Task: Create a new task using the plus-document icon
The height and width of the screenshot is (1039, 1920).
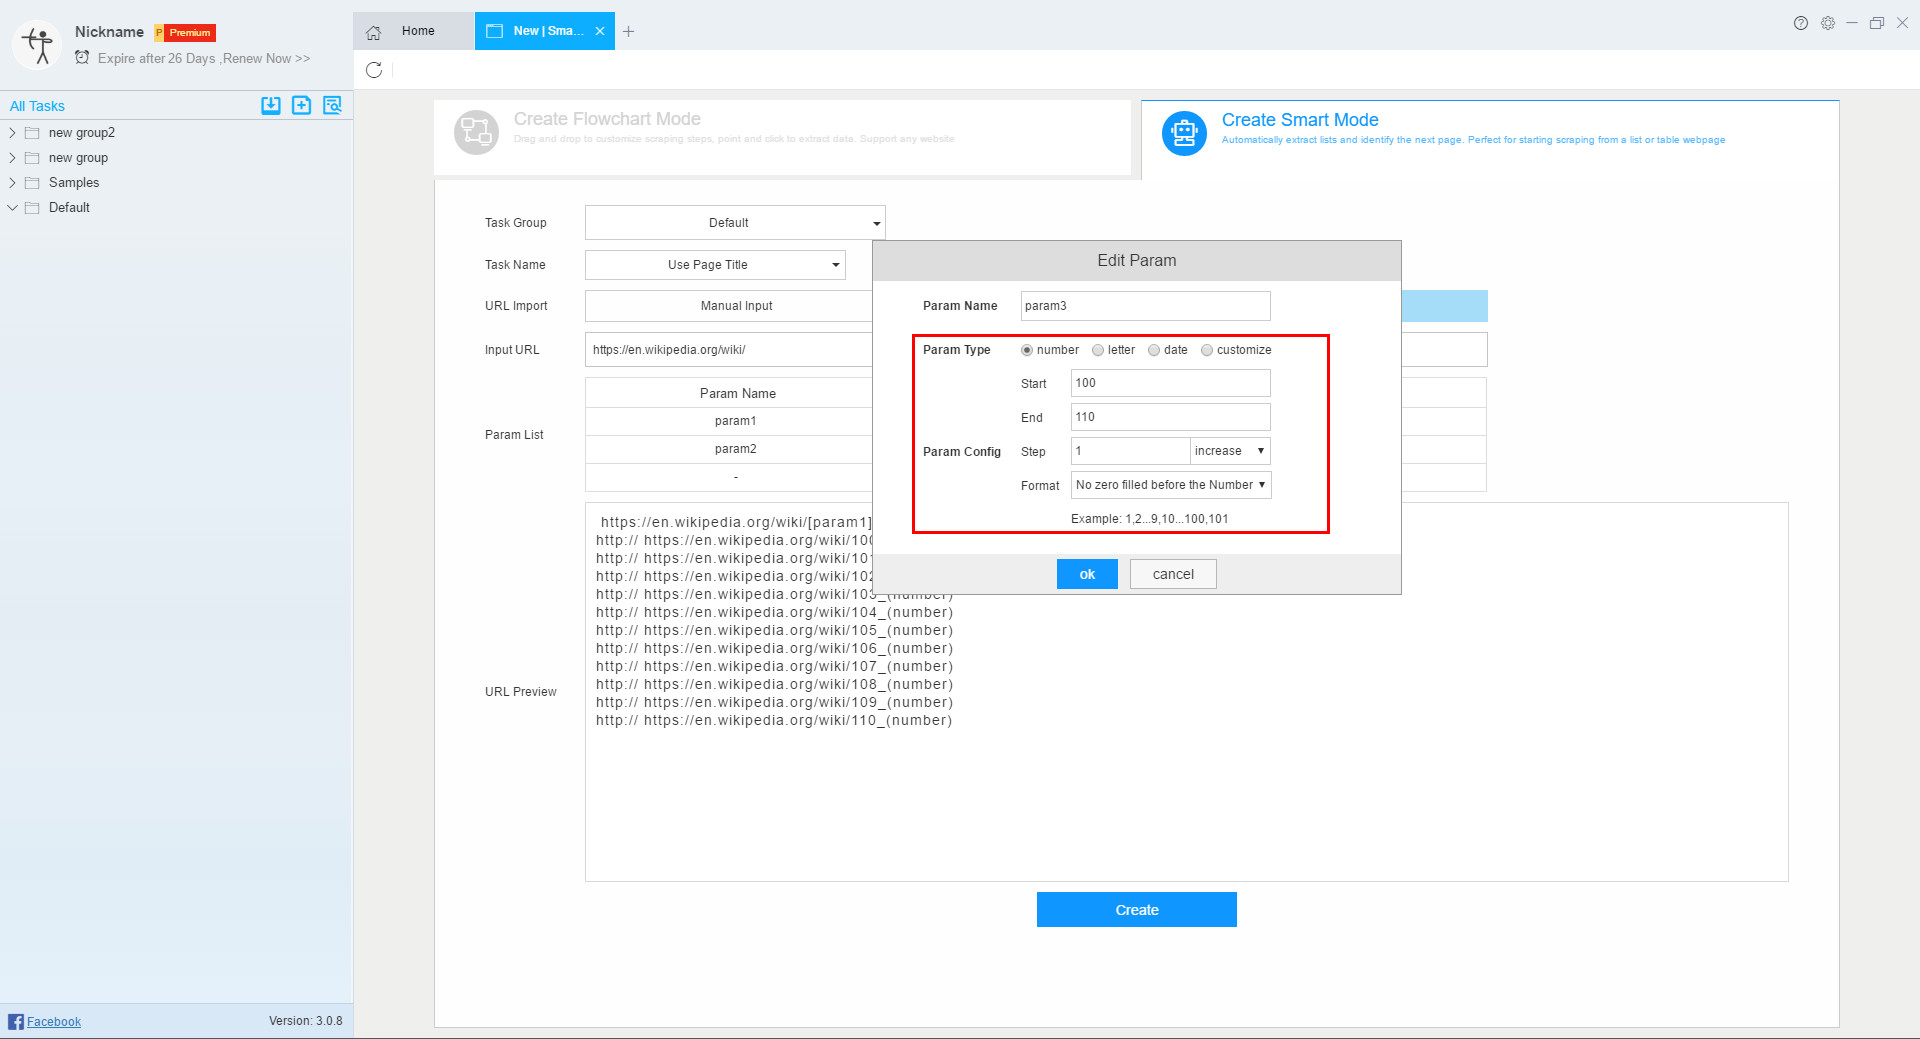Action: (x=301, y=104)
